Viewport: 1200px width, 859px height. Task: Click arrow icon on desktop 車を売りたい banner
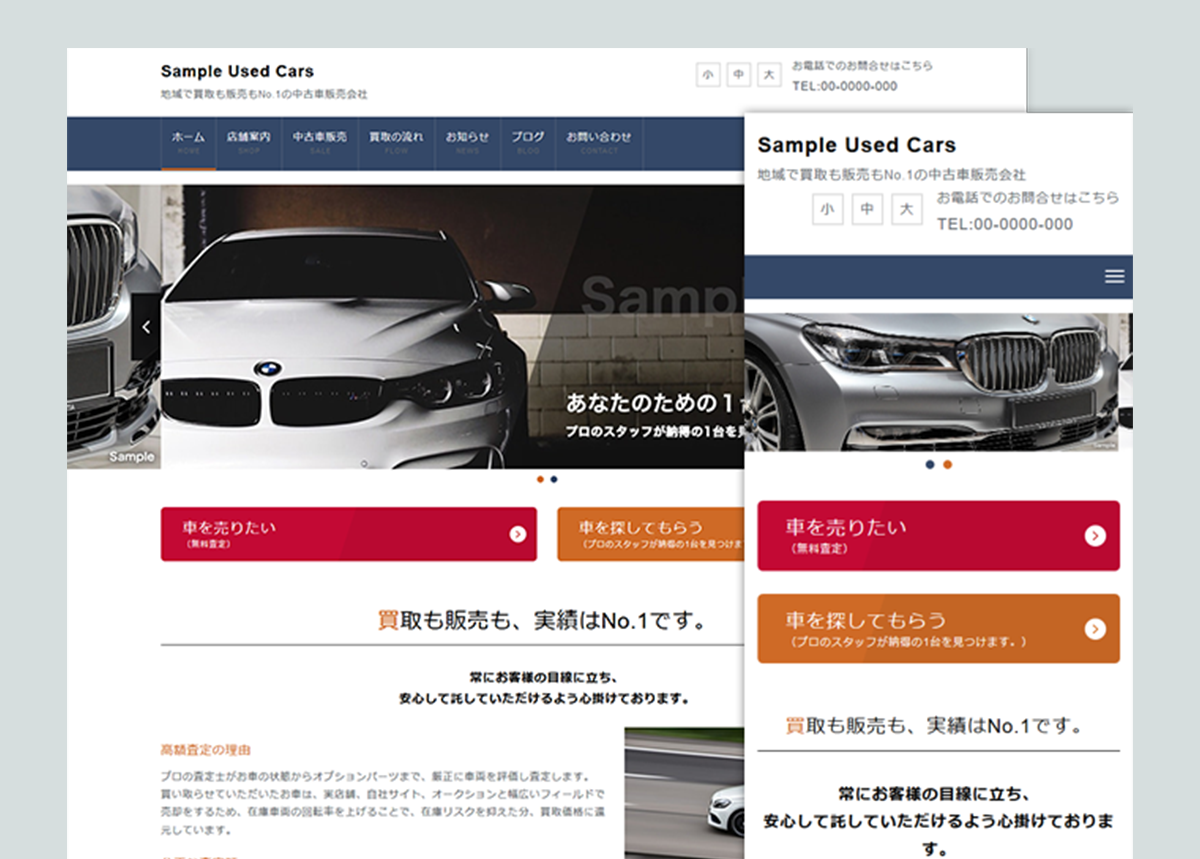(517, 534)
